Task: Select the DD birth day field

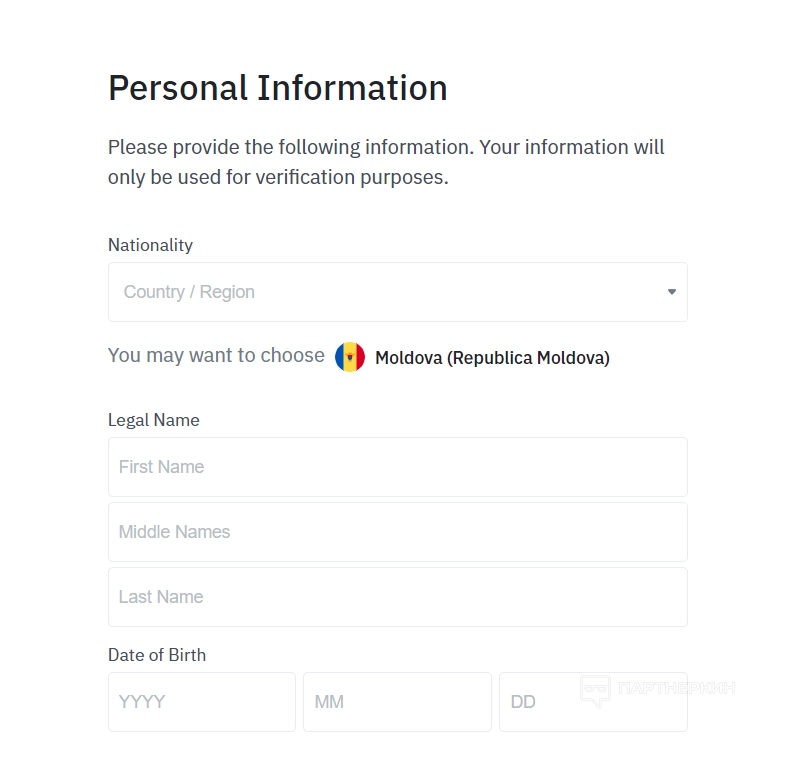Action: click(540, 702)
